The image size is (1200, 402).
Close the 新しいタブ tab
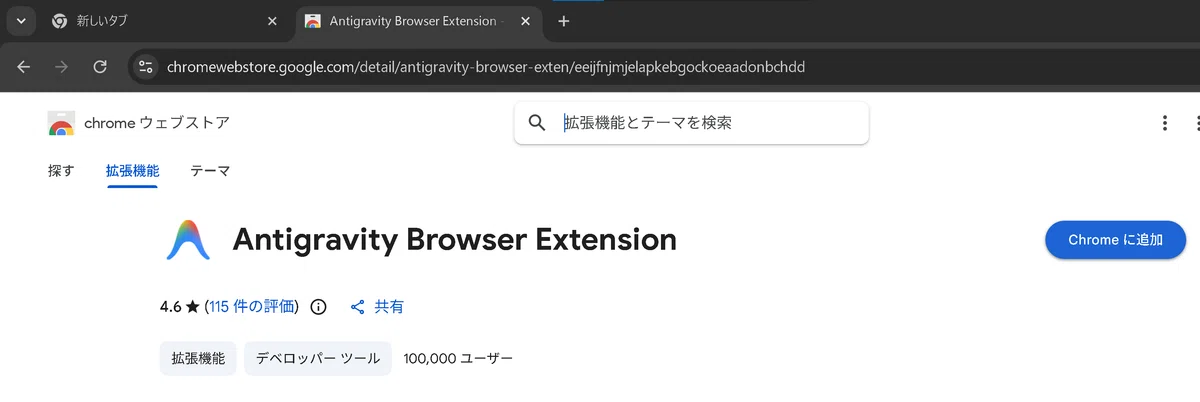point(273,21)
